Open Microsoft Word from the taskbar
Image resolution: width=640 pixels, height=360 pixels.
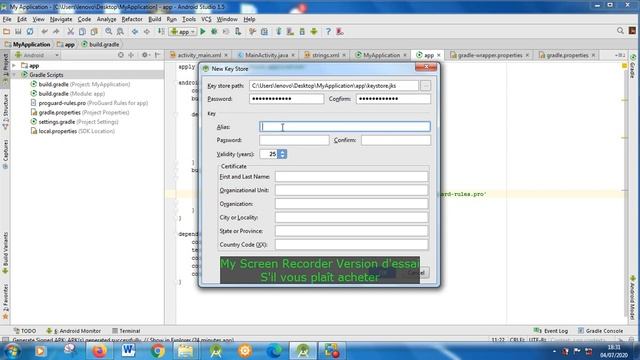[128, 351]
